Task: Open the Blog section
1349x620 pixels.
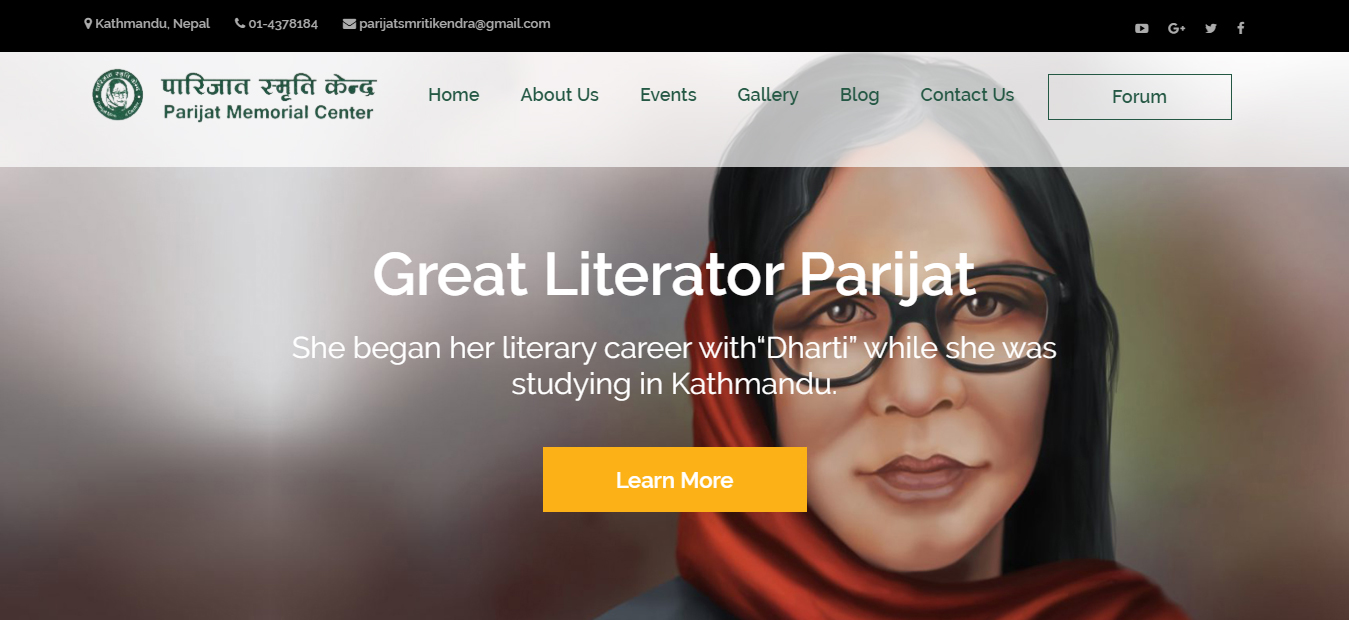Action: tap(859, 95)
